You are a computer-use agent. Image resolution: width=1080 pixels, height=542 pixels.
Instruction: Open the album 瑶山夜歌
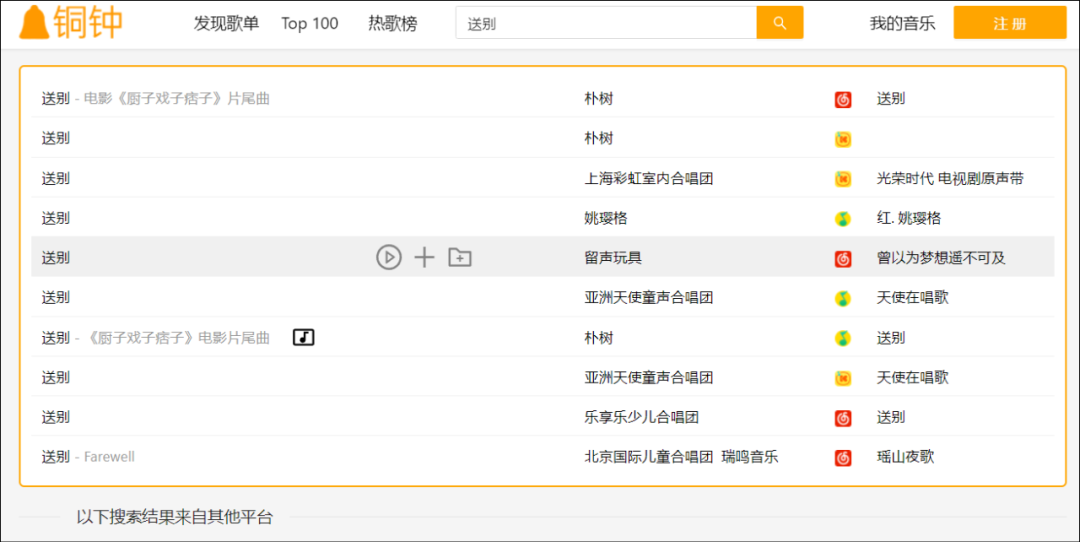click(906, 457)
